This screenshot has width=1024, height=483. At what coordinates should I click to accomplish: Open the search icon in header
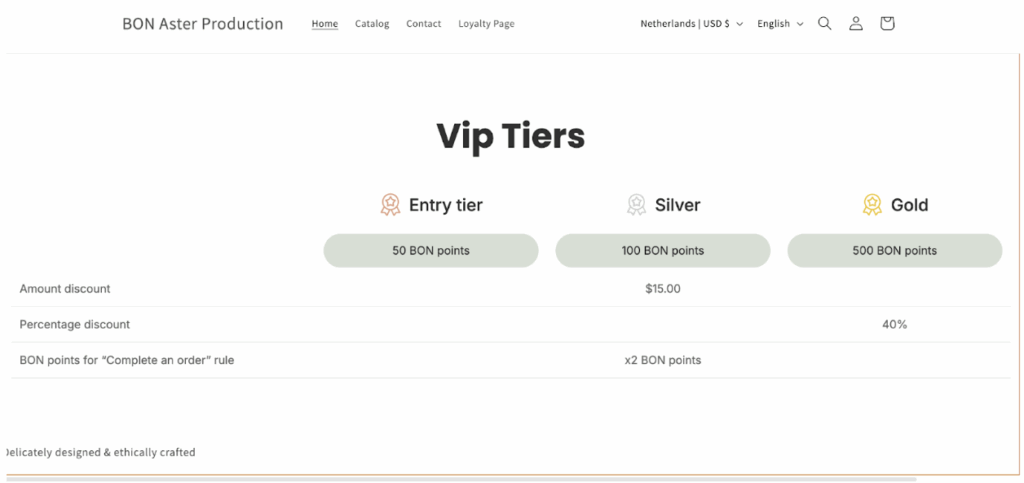tap(825, 24)
